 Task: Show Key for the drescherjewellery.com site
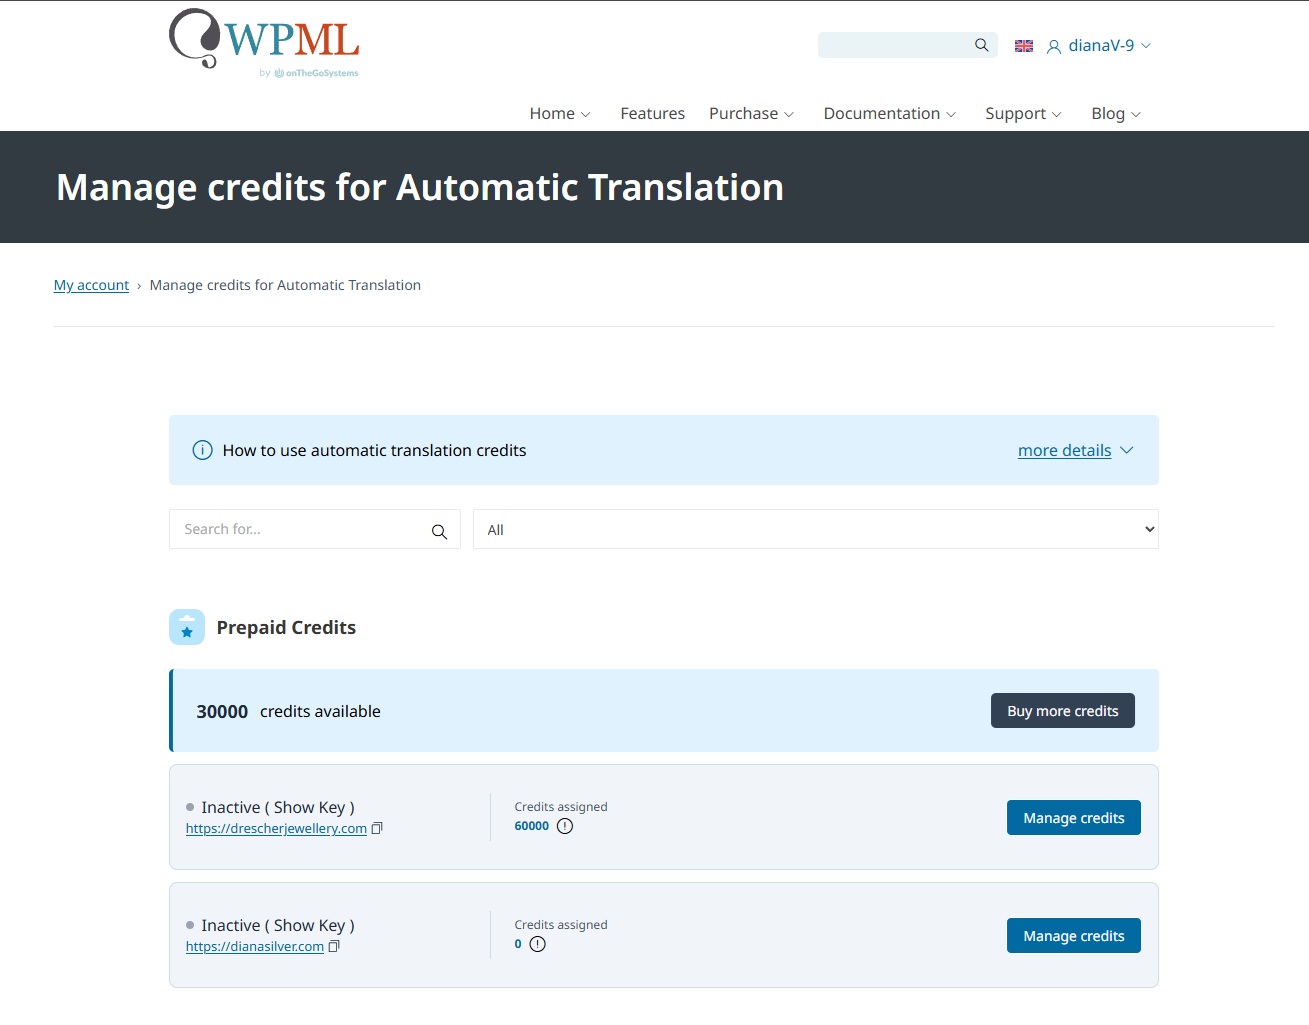pos(309,807)
